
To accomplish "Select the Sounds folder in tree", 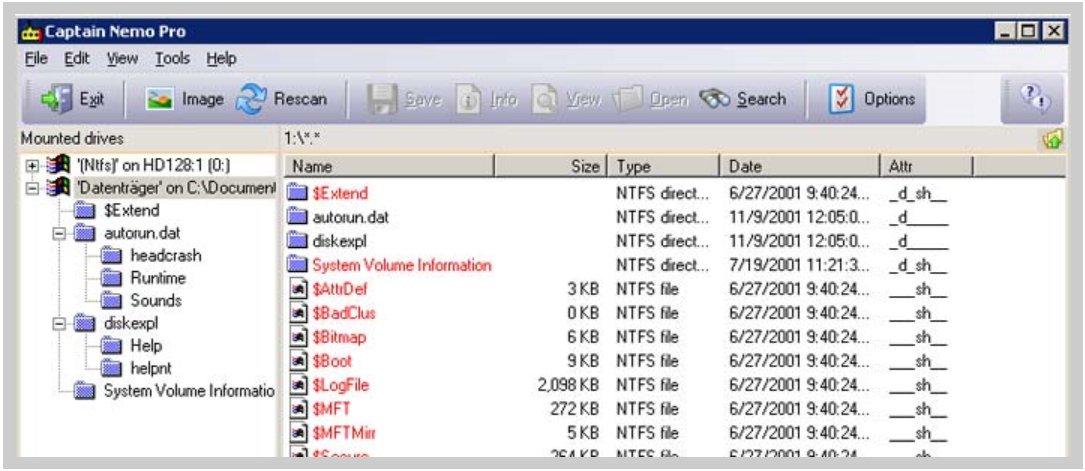I will 156,301.
